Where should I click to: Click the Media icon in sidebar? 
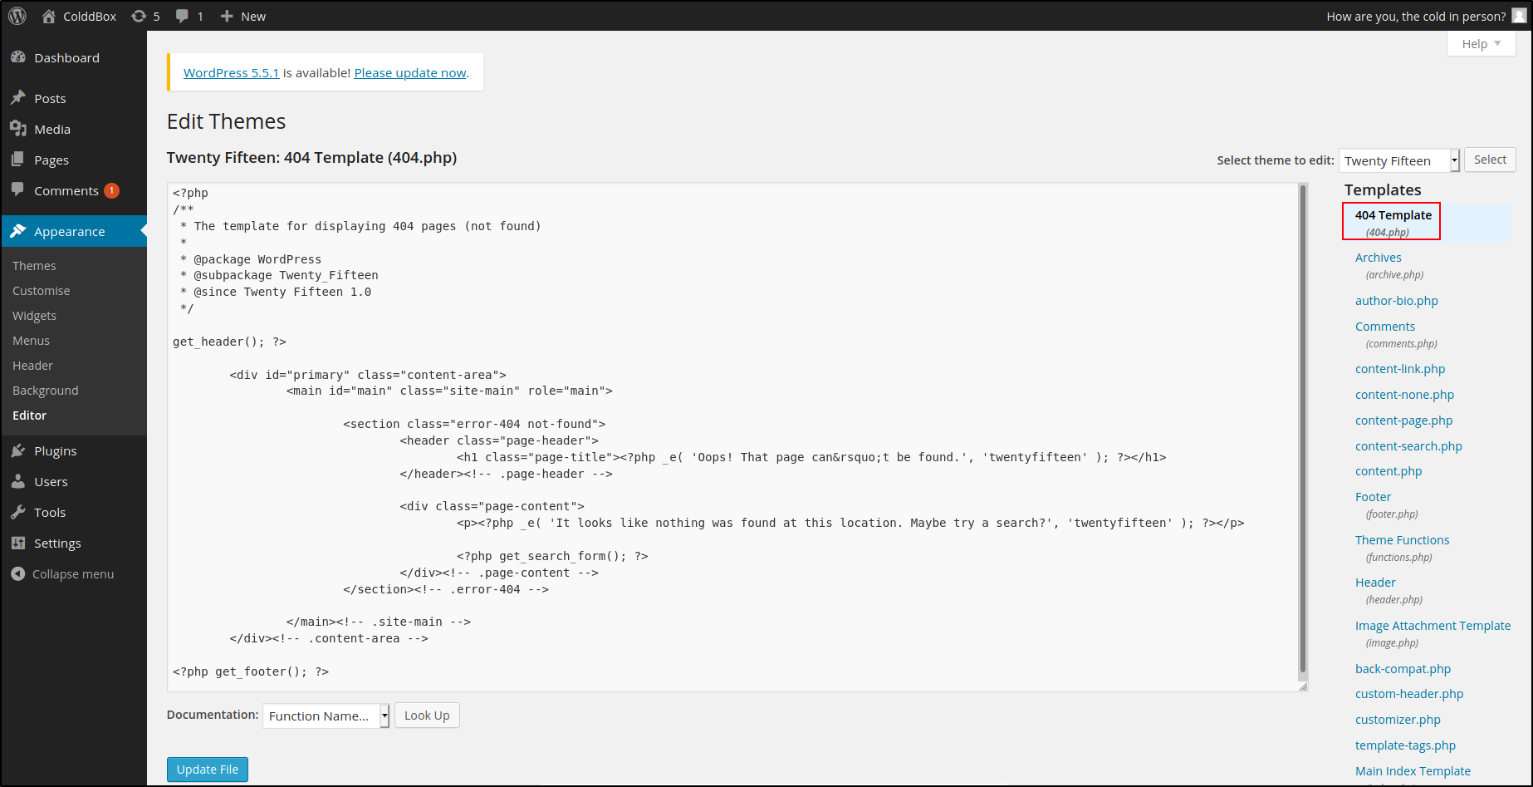pos(18,129)
